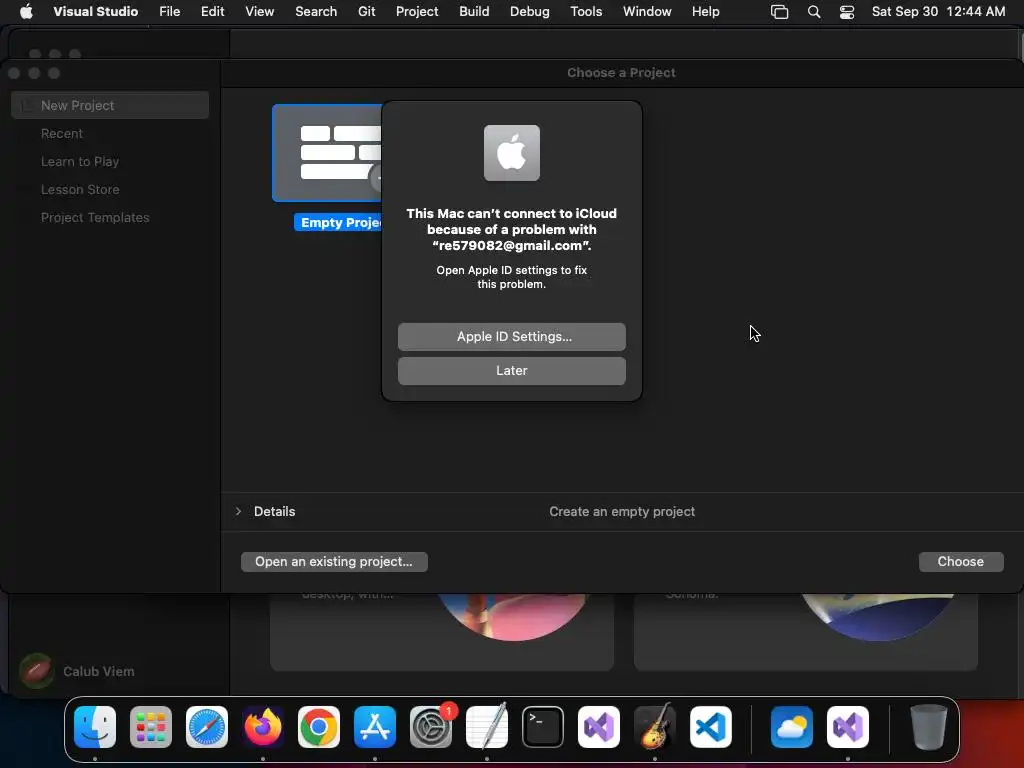Open Launchpad from the Dock
This screenshot has height=768, width=1024.
[151, 727]
